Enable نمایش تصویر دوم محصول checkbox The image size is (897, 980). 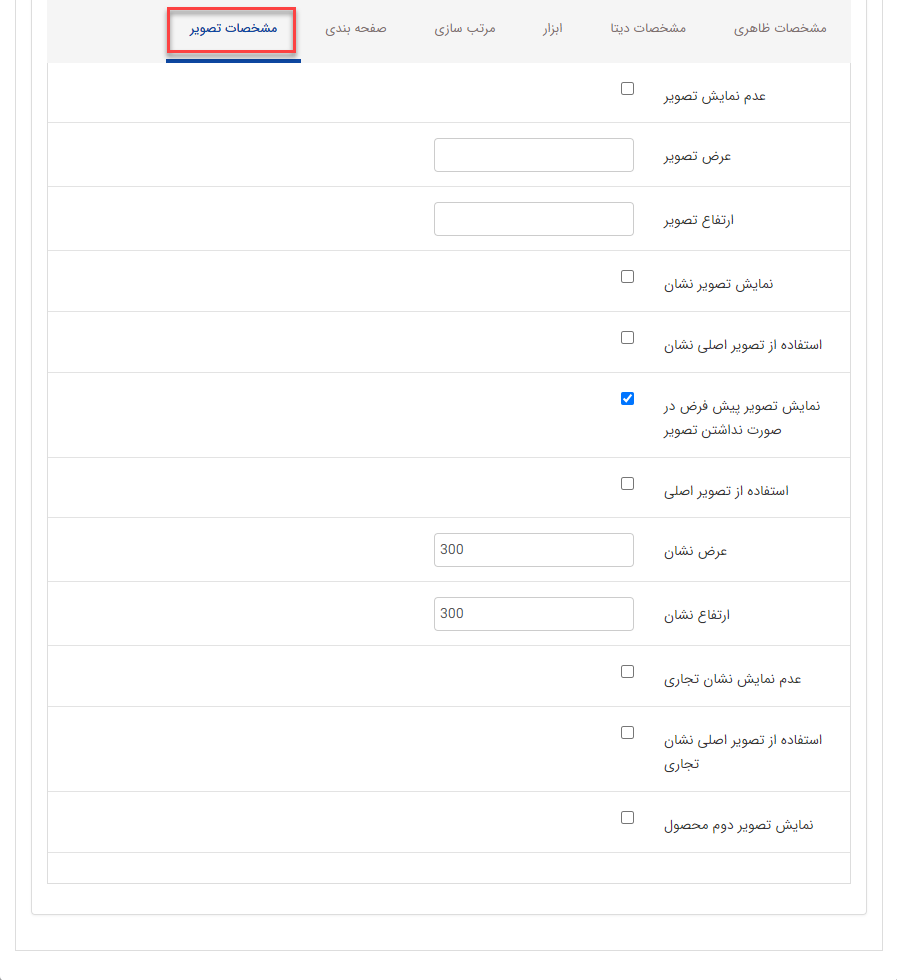coord(627,817)
